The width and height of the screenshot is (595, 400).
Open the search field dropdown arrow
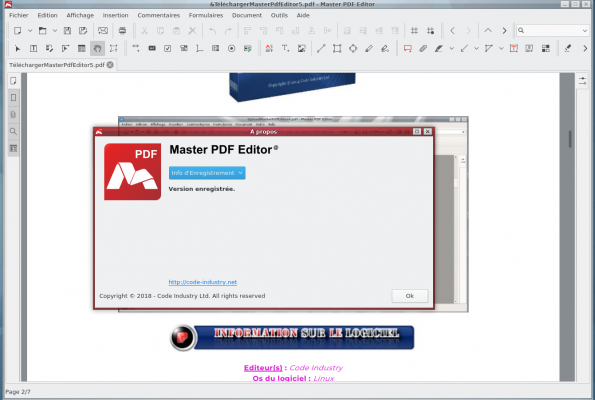point(585,30)
